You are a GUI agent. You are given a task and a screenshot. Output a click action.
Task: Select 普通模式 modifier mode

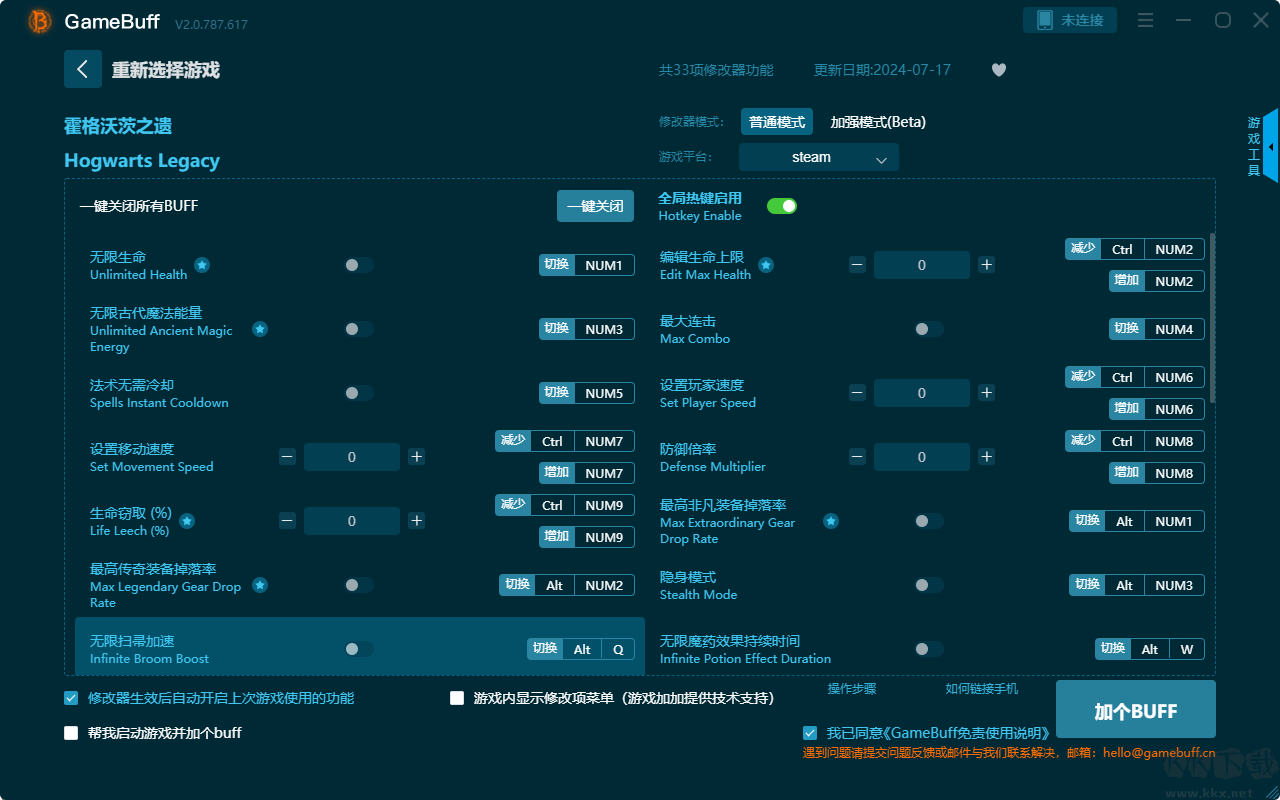pos(777,122)
